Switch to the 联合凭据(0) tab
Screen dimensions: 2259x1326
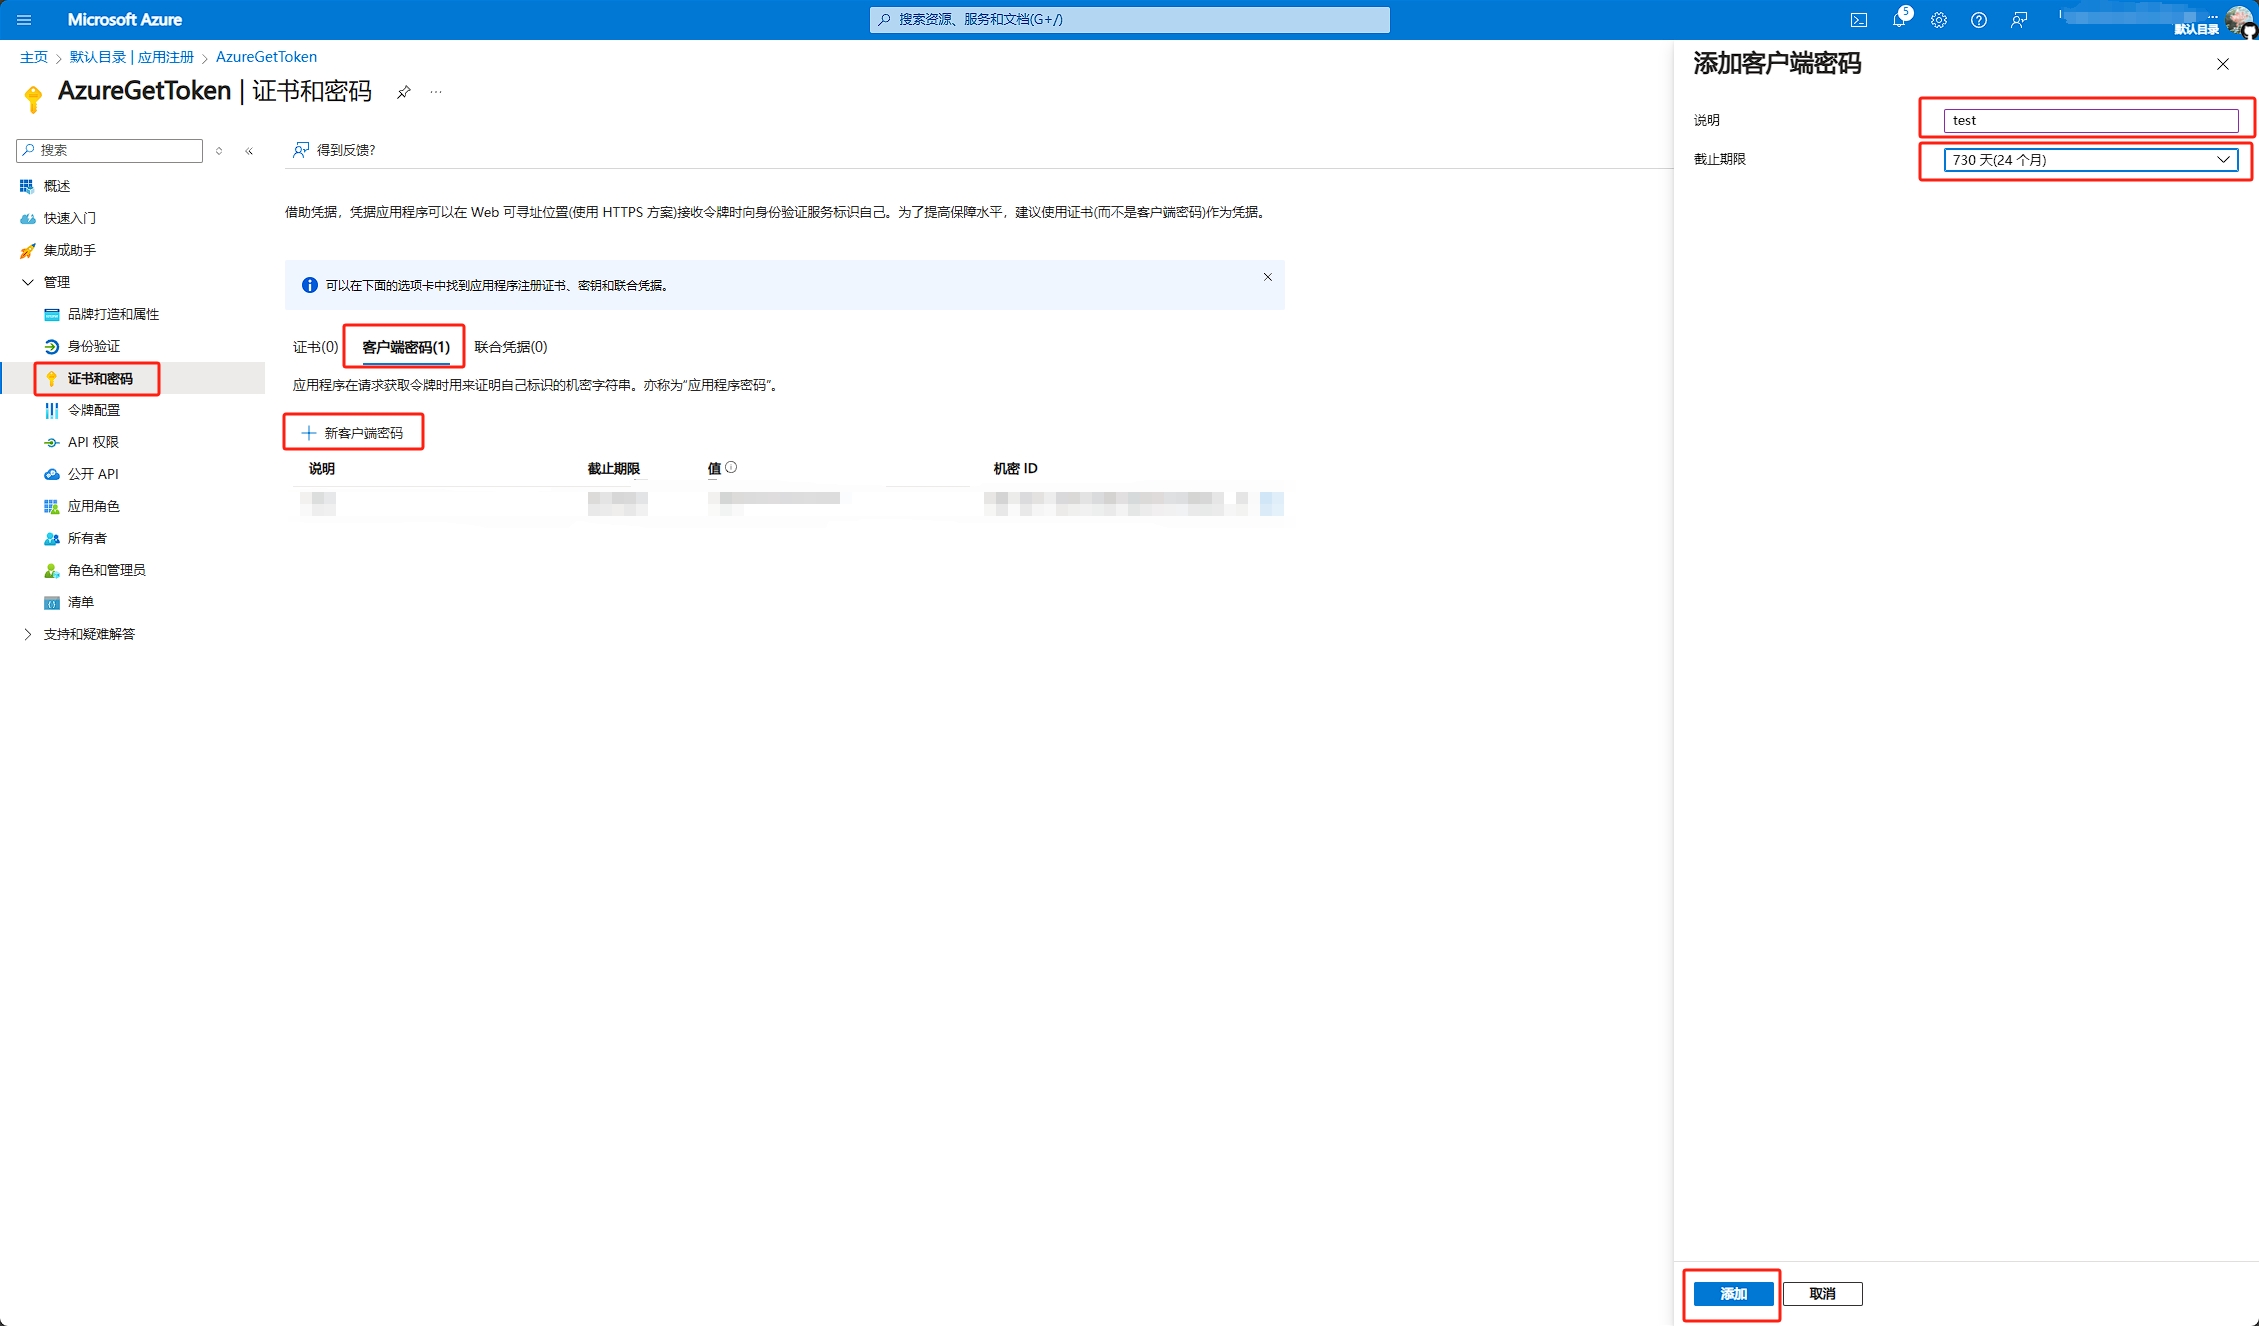(510, 347)
